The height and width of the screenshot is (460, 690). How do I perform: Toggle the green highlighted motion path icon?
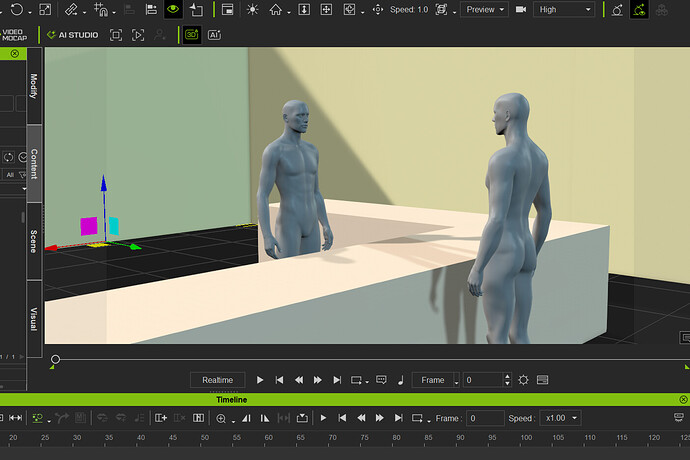point(639,9)
